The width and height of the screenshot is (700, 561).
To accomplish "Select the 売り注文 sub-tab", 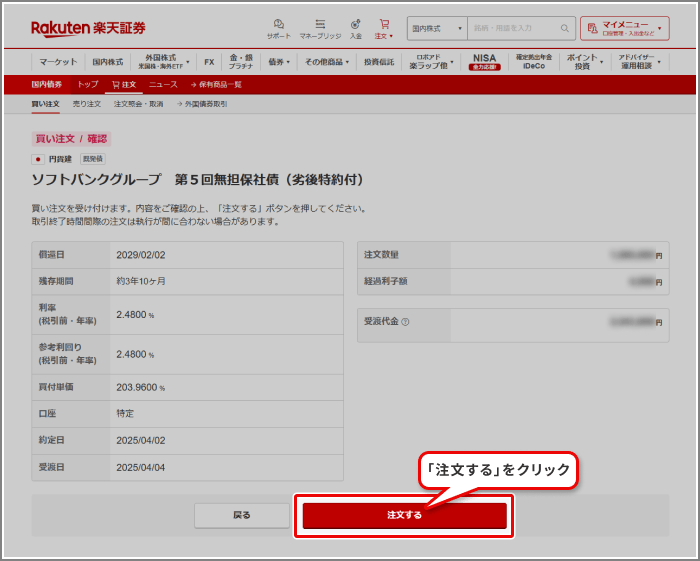I will [87, 104].
